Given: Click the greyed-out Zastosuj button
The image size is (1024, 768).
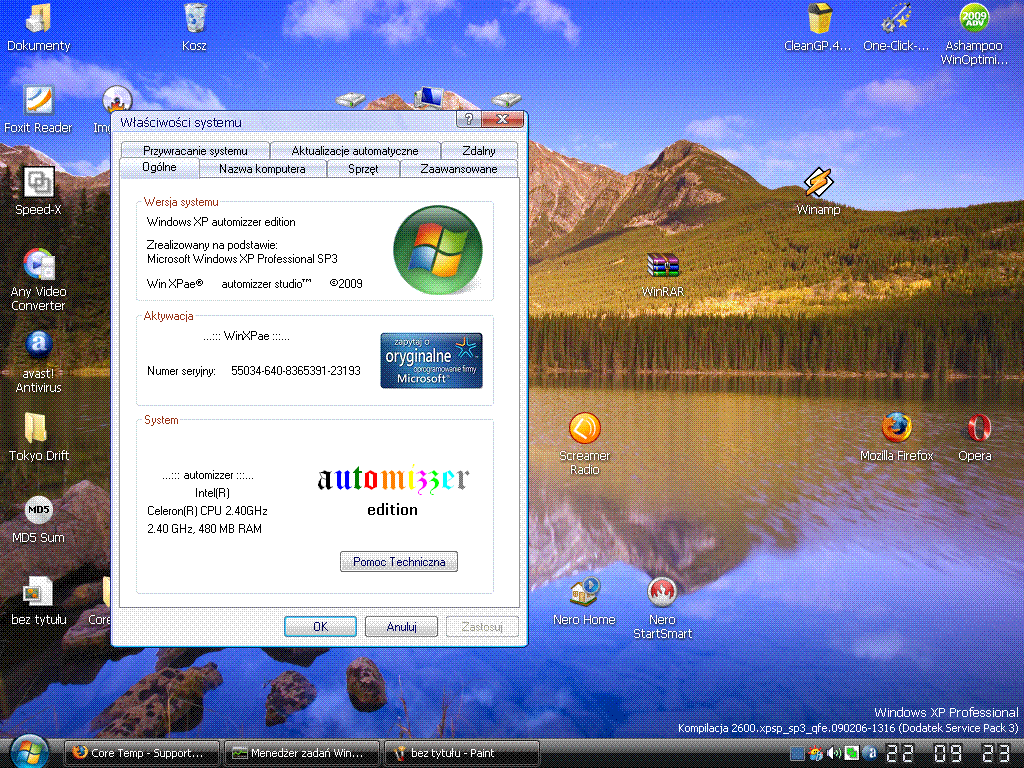Looking at the screenshot, I should click(482, 627).
